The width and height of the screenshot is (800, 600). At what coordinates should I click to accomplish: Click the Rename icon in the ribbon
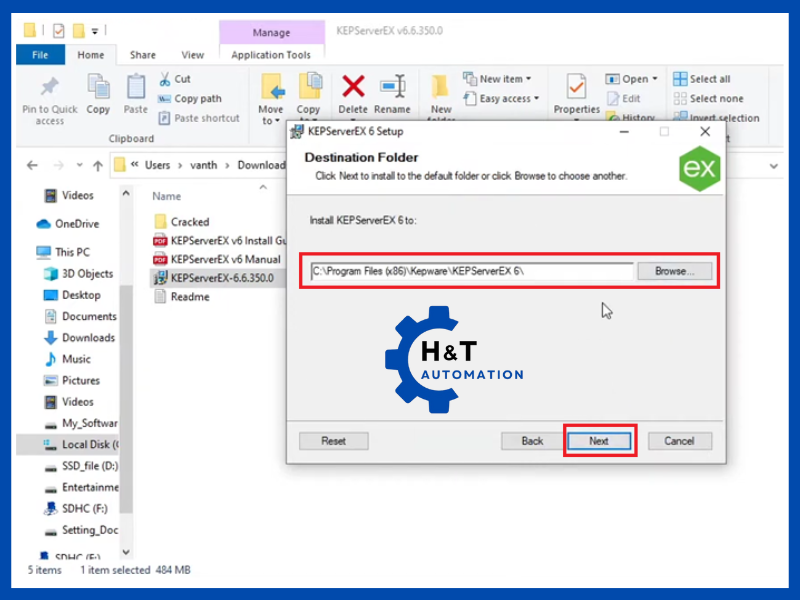pos(392,87)
